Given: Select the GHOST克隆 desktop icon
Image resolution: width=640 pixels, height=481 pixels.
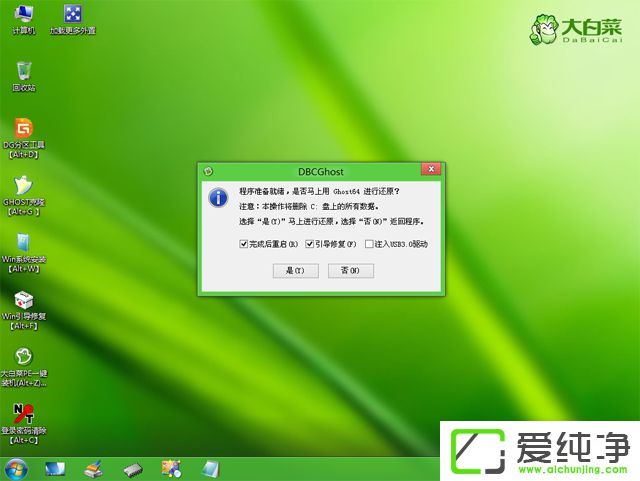Looking at the screenshot, I should (x=23, y=187).
